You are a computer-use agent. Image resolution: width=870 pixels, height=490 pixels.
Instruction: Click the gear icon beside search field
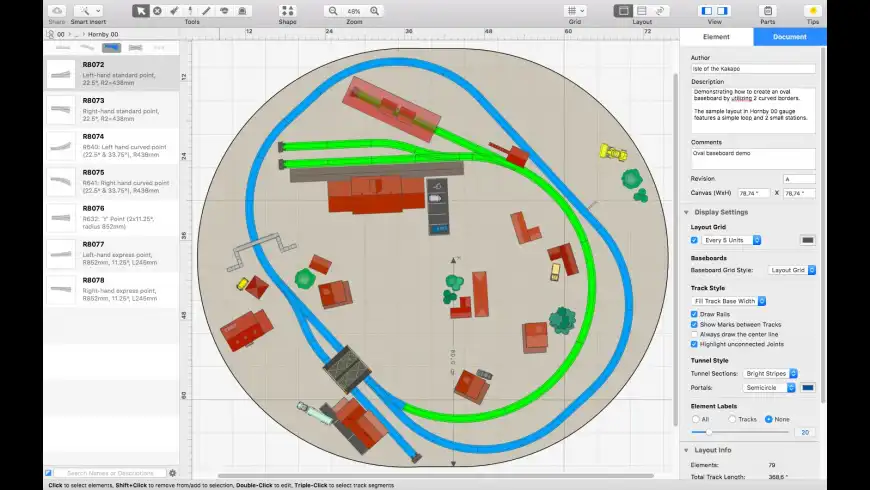click(x=173, y=473)
